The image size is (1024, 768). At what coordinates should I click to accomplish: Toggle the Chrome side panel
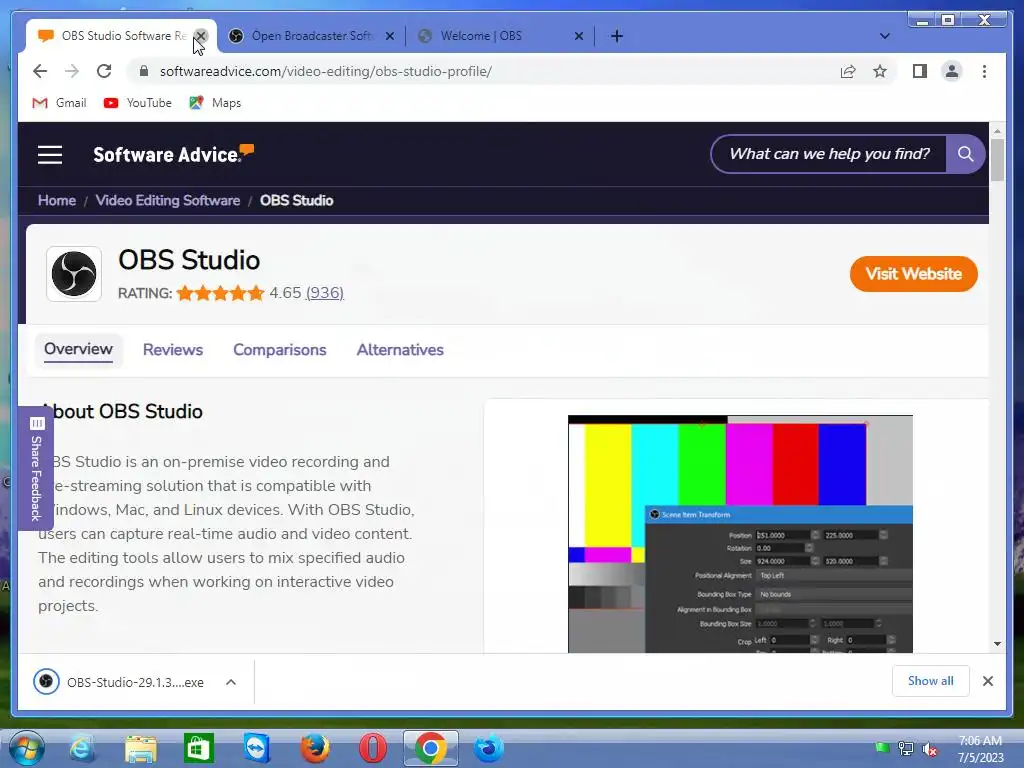(x=920, y=71)
